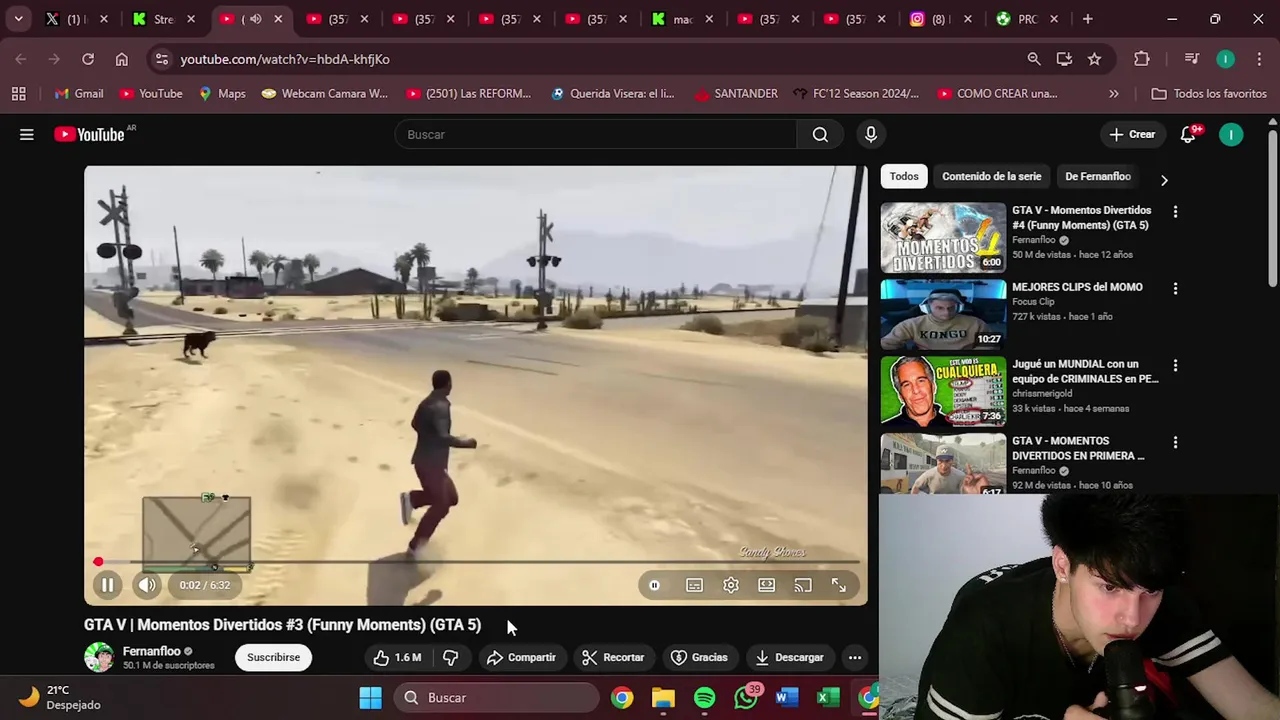The height and width of the screenshot is (720, 1280).
Task: Pause the playing video
Action: [x=107, y=585]
